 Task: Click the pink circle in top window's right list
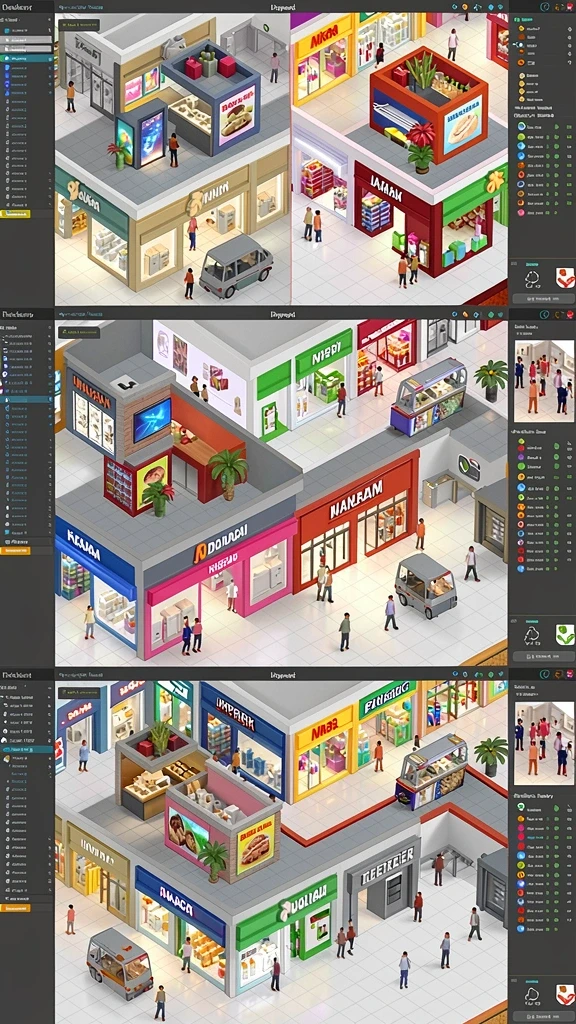pyautogui.click(x=521, y=213)
